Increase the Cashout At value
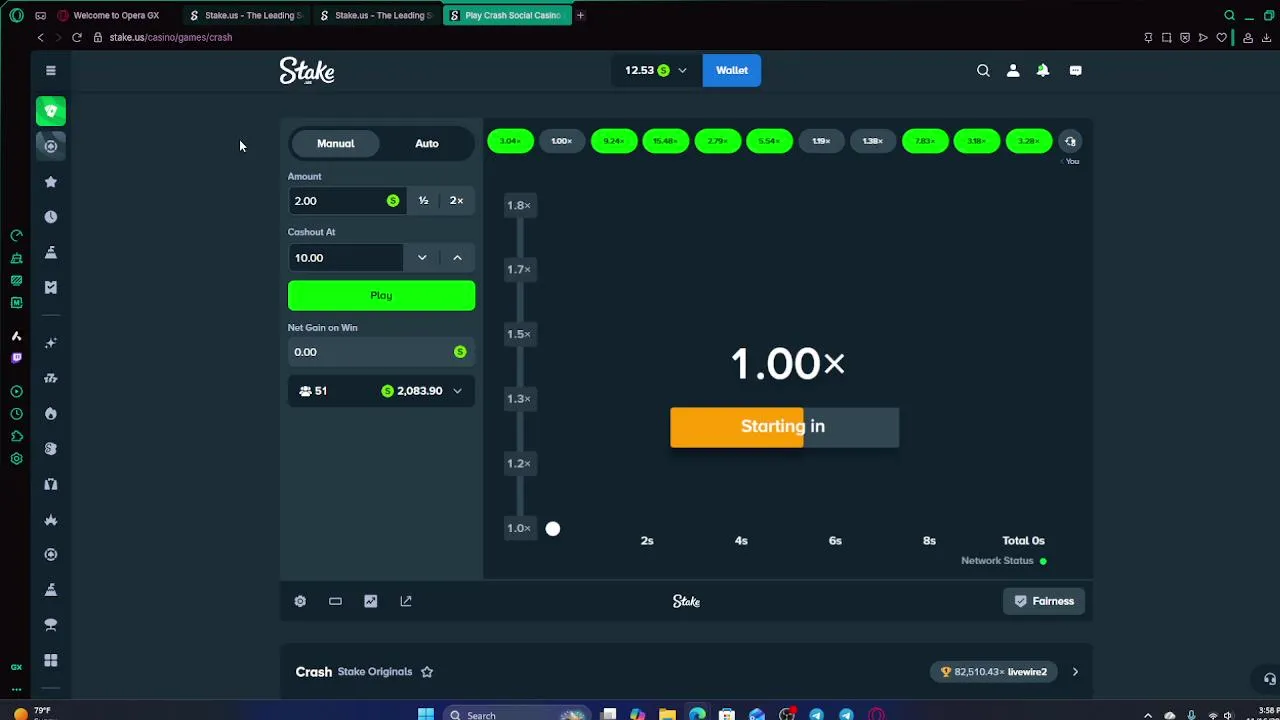Image resolution: width=1280 pixels, height=720 pixels. pyautogui.click(x=457, y=258)
